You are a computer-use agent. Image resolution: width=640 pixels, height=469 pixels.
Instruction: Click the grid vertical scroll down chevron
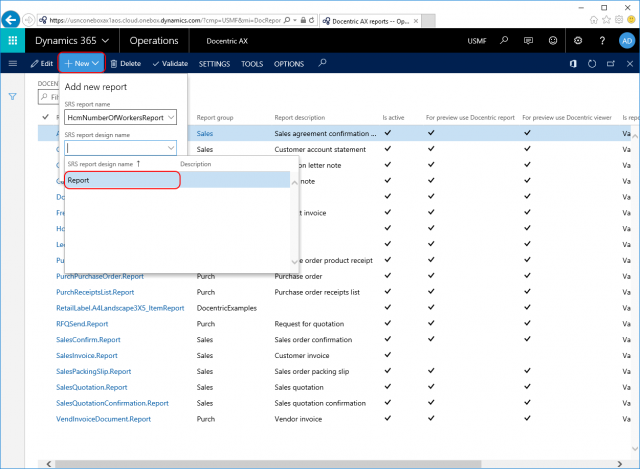coord(635,449)
